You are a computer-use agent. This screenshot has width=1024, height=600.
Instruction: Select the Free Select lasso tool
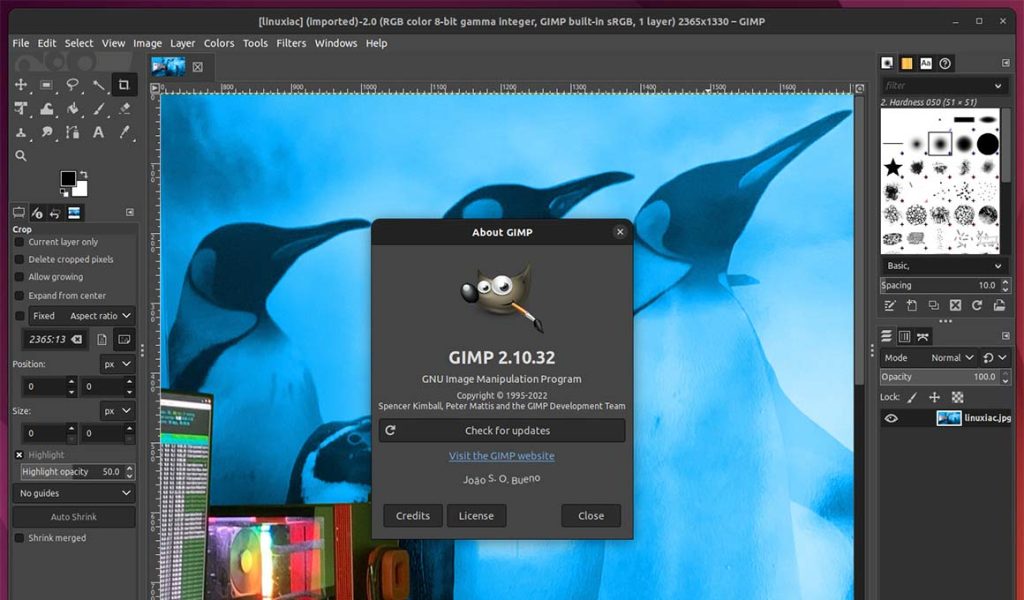[x=72, y=85]
